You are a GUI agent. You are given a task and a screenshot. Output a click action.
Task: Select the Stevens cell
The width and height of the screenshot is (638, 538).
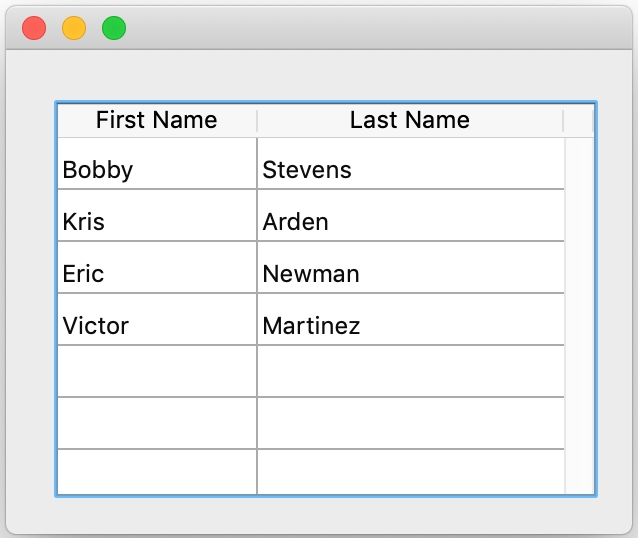pyautogui.click(x=410, y=169)
